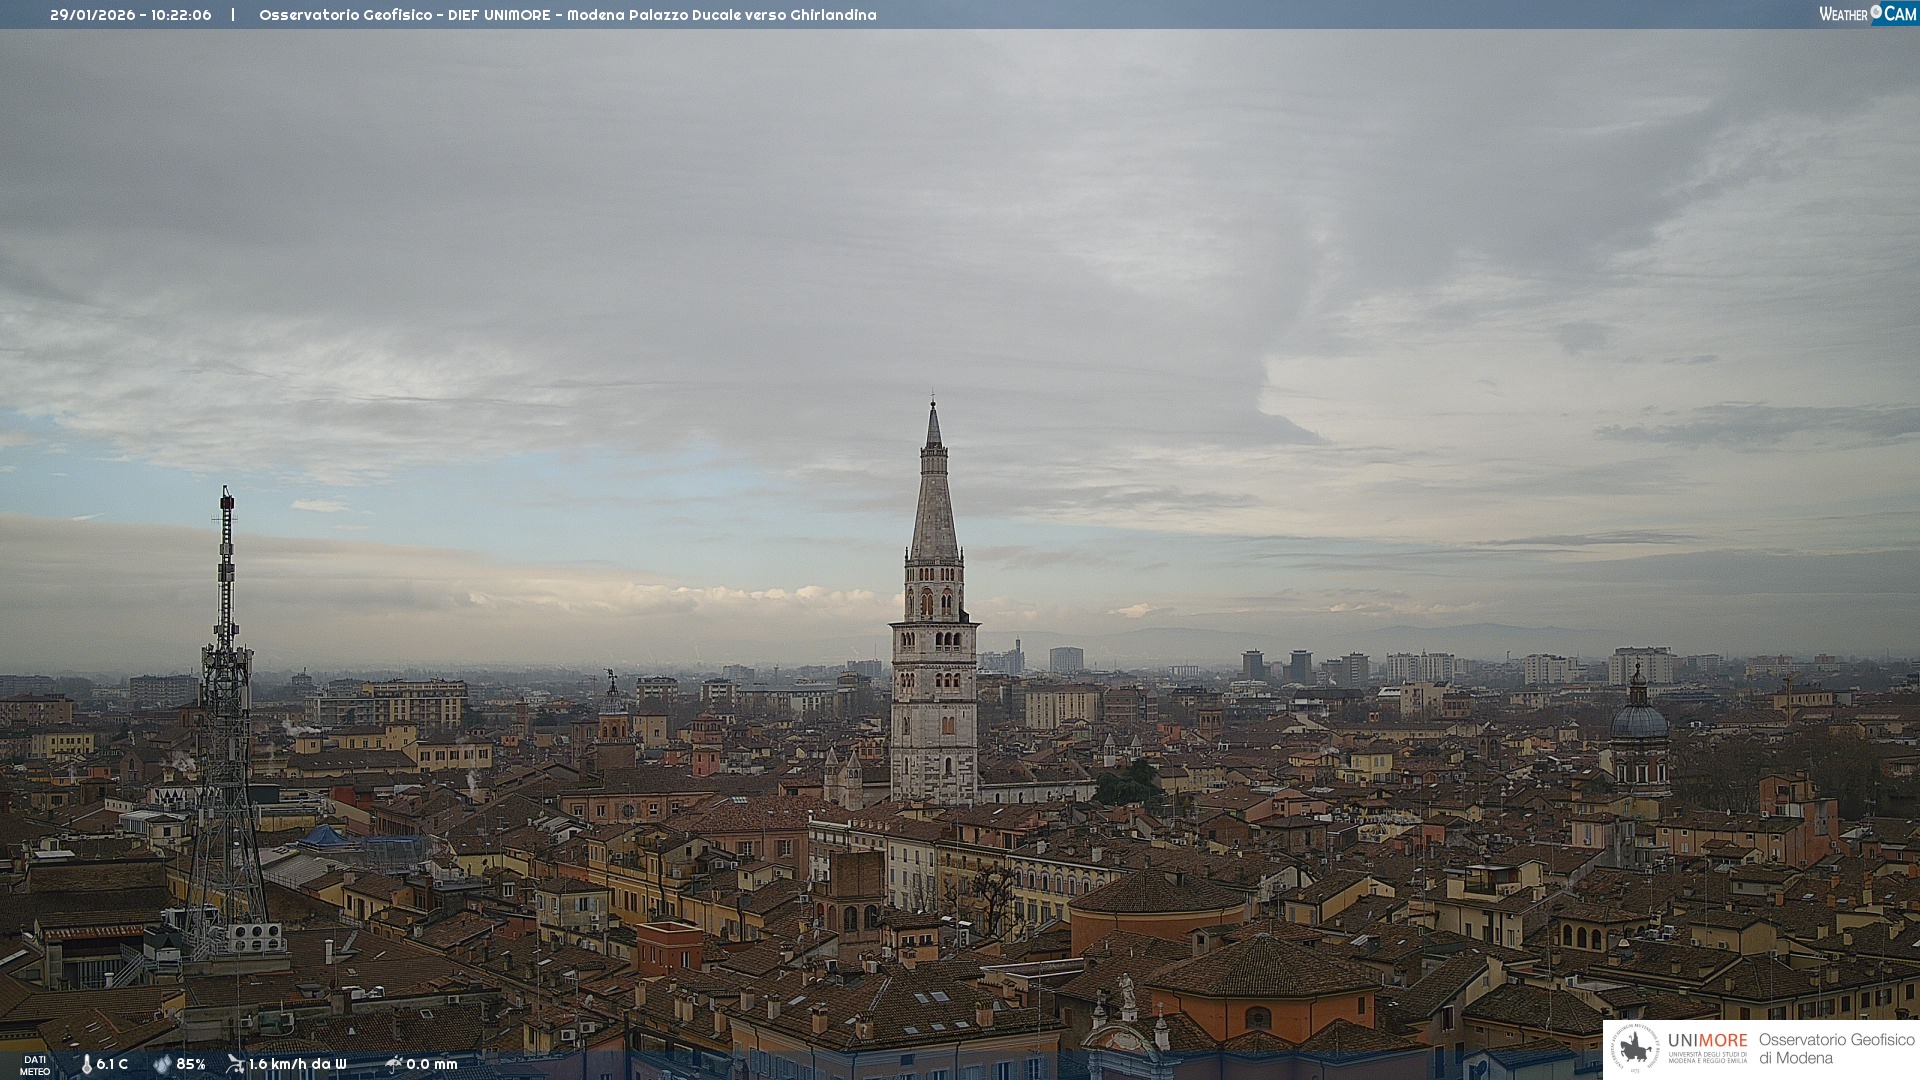Viewport: 1920px width, 1080px height.
Task: Click Osservatorio Geofisico di Modena text
Action: [1836, 1049]
